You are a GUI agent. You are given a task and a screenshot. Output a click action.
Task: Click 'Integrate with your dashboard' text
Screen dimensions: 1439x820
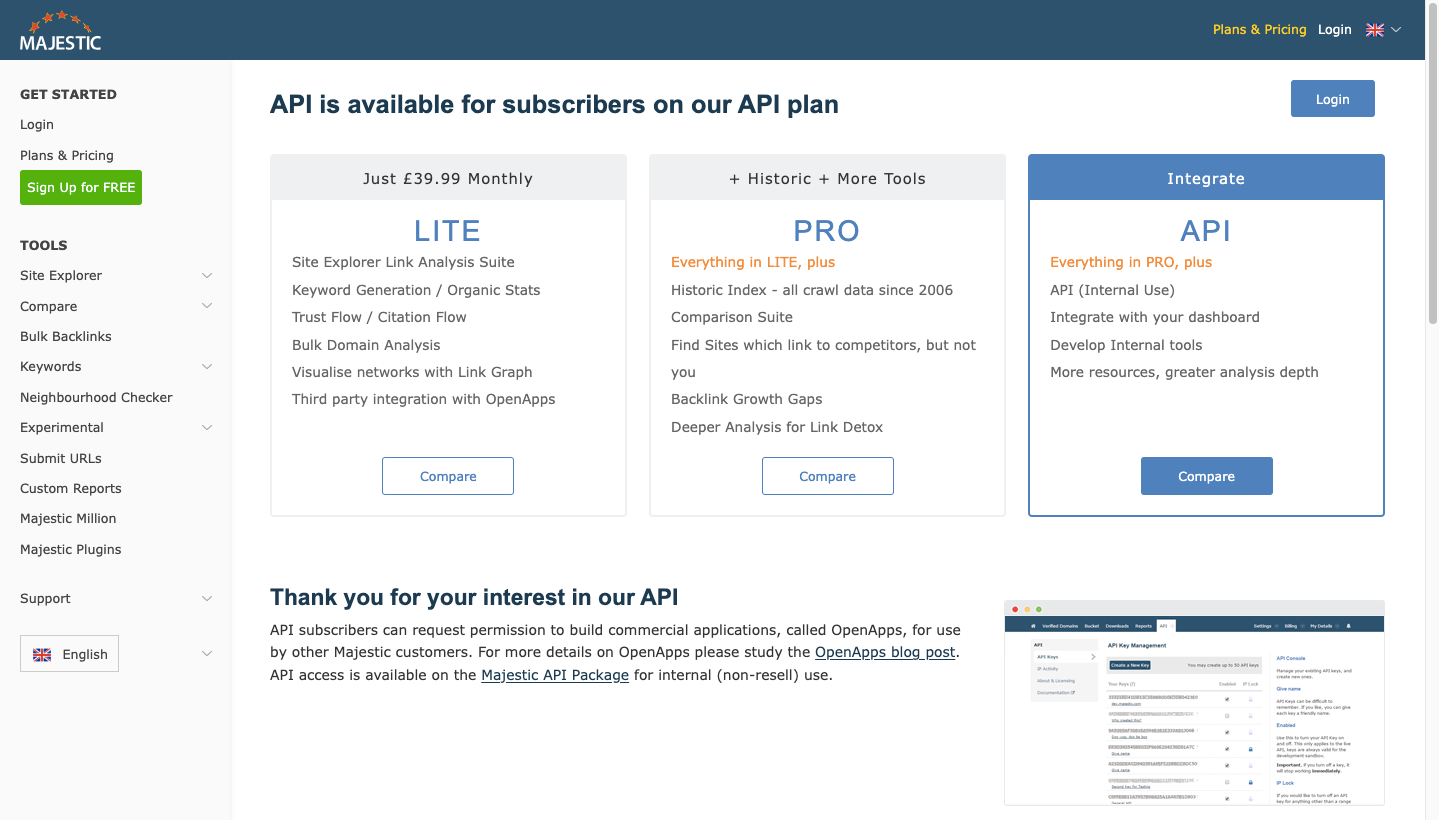(1155, 317)
